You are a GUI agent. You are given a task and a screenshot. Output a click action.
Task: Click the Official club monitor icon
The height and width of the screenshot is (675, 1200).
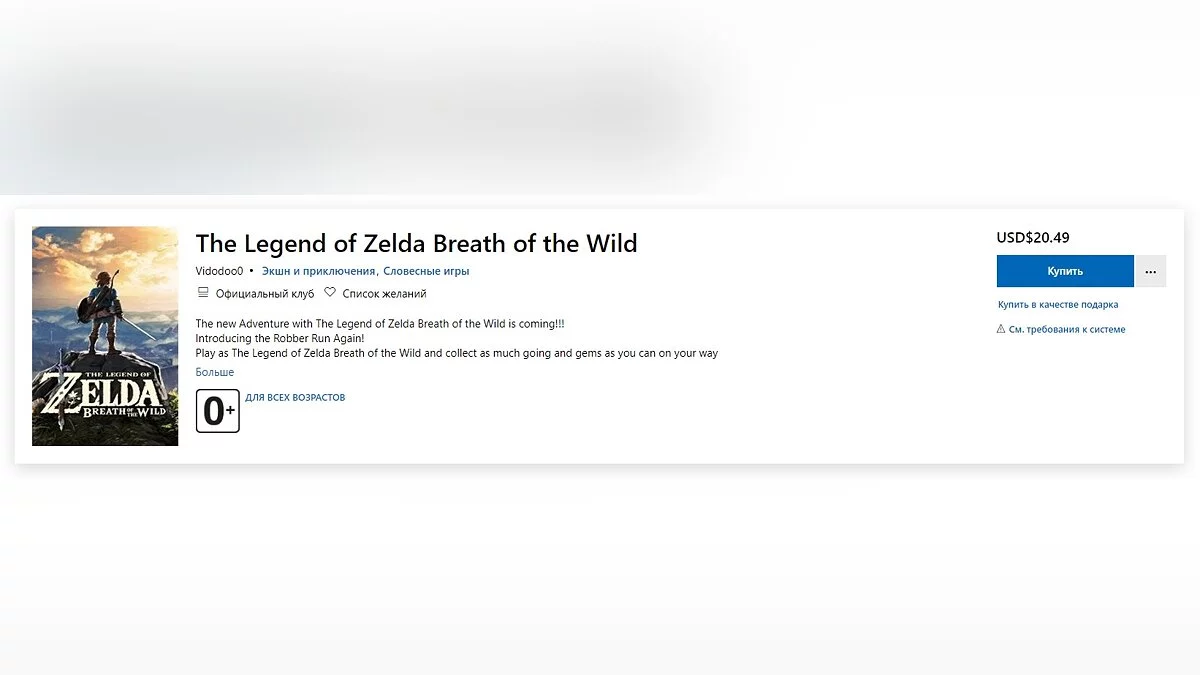pos(203,294)
